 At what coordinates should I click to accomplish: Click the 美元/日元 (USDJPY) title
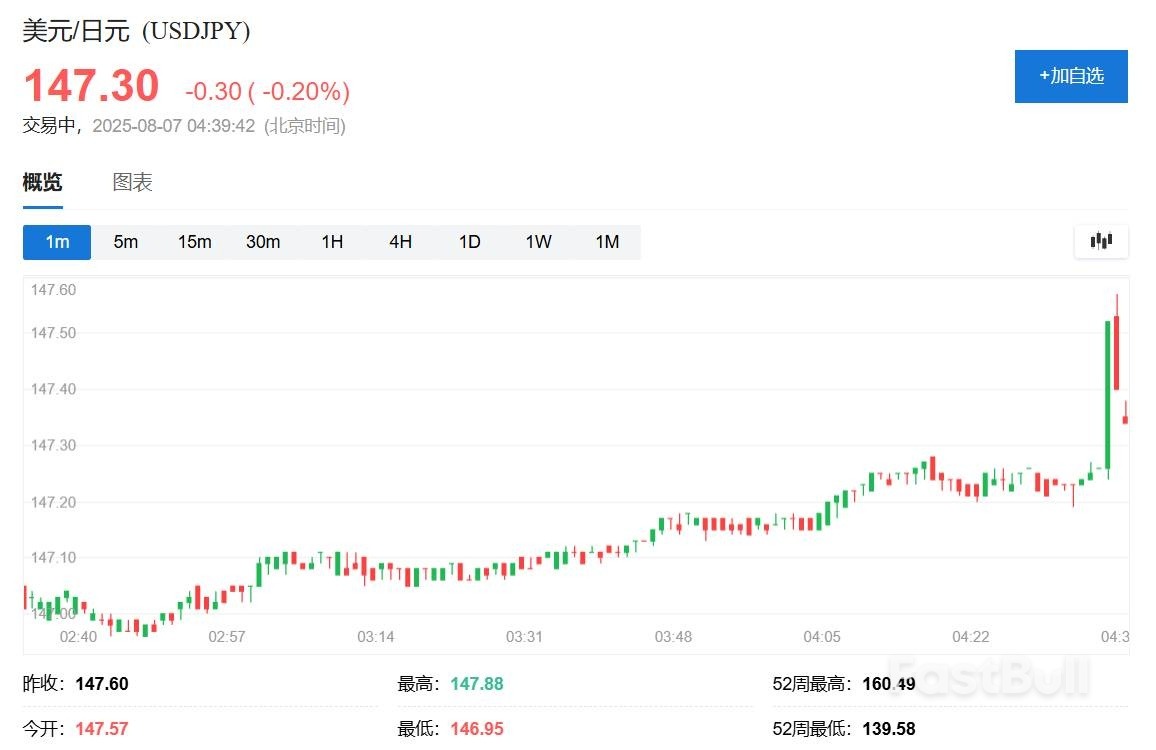coord(136,31)
